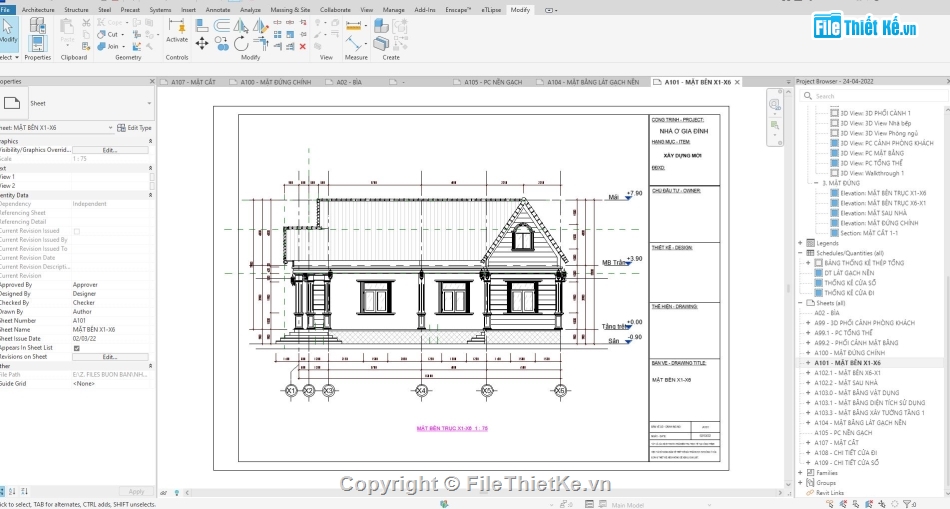Image resolution: width=950 pixels, height=509 pixels.
Task: Select the Offset tool in Modify panel
Action: click(x=222, y=25)
